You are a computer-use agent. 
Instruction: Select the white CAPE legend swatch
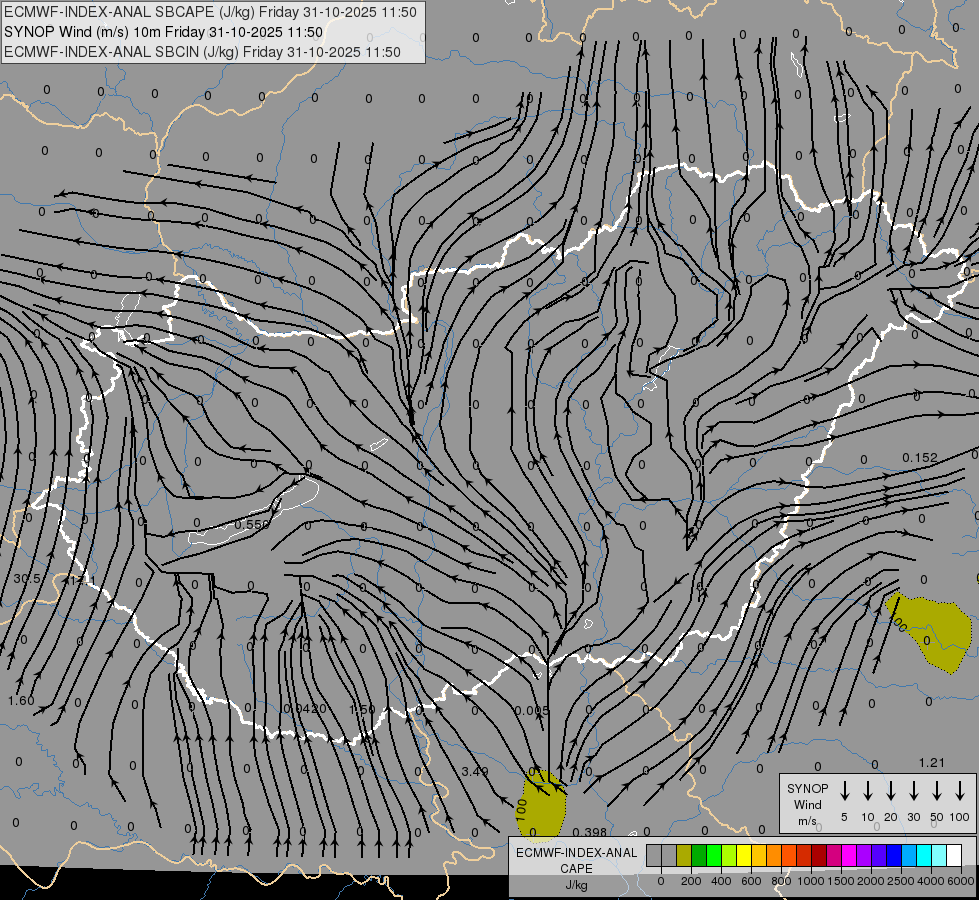pos(953,855)
